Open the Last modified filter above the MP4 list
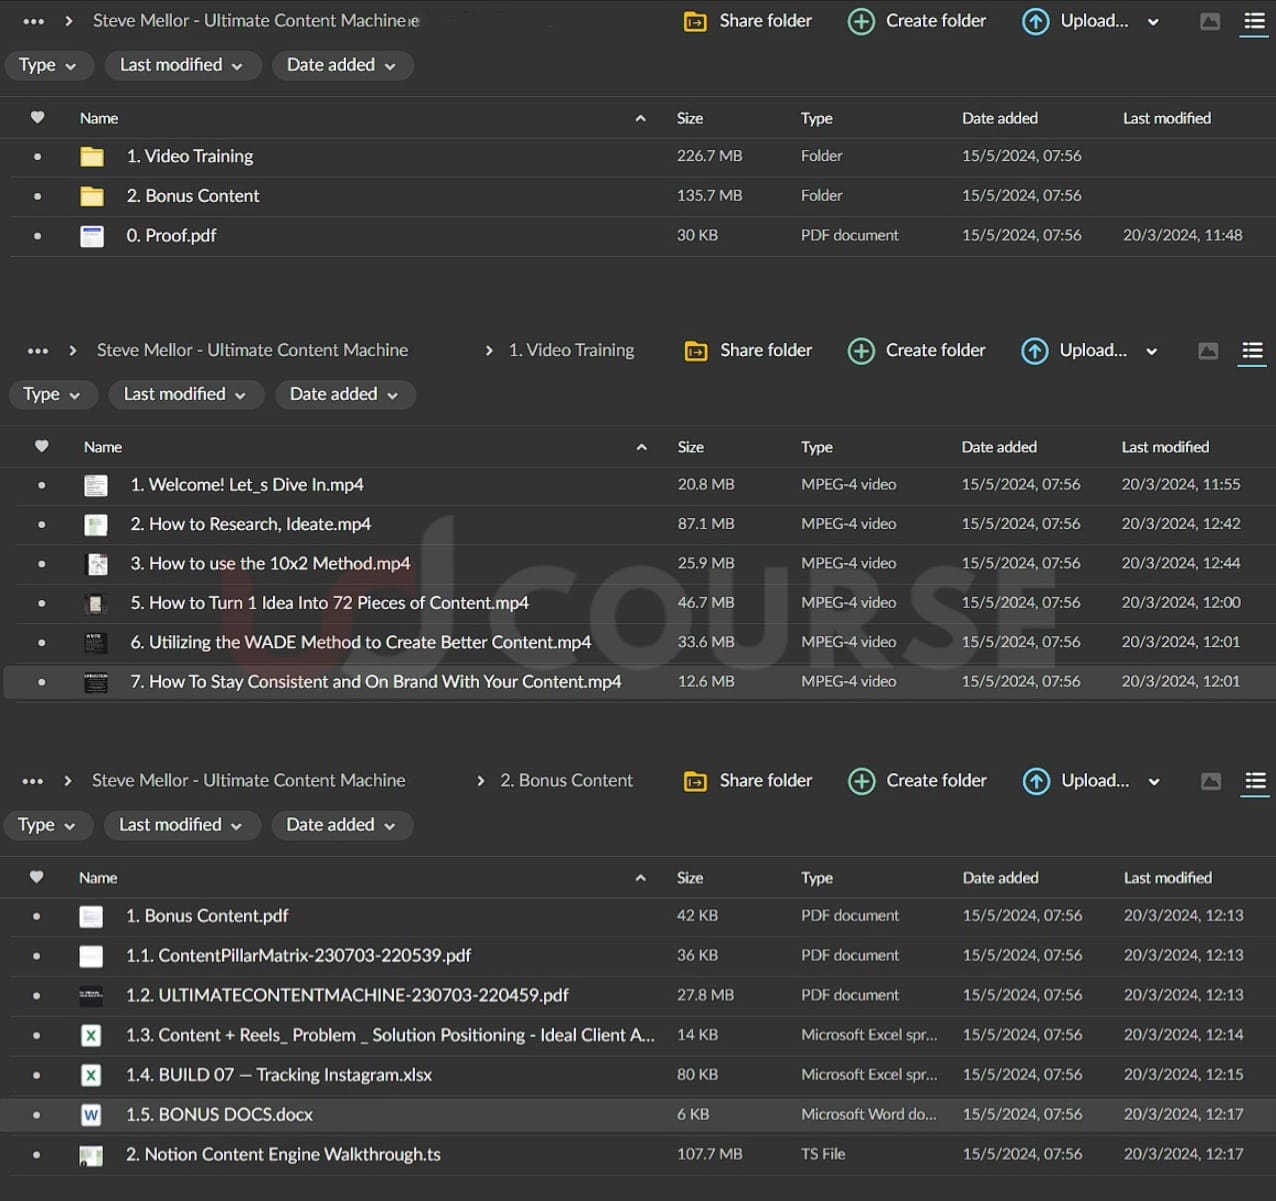This screenshot has width=1276, height=1201. point(185,394)
